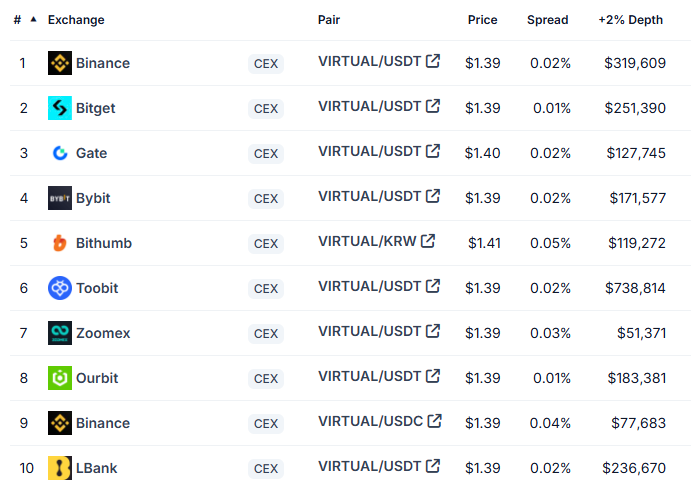
Task: Sort table by Spread column header
Action: click(548, 20)
